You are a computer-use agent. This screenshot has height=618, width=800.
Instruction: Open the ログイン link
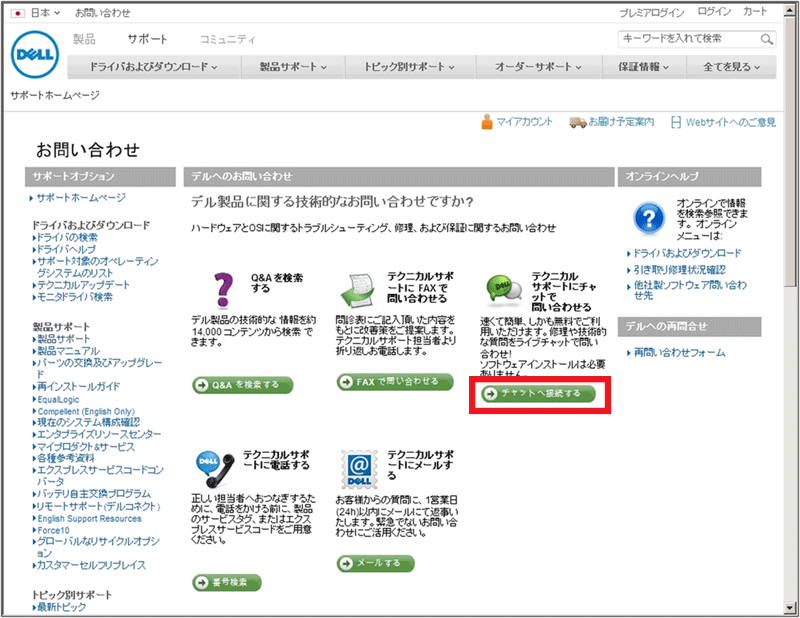(x=714, y=13)
